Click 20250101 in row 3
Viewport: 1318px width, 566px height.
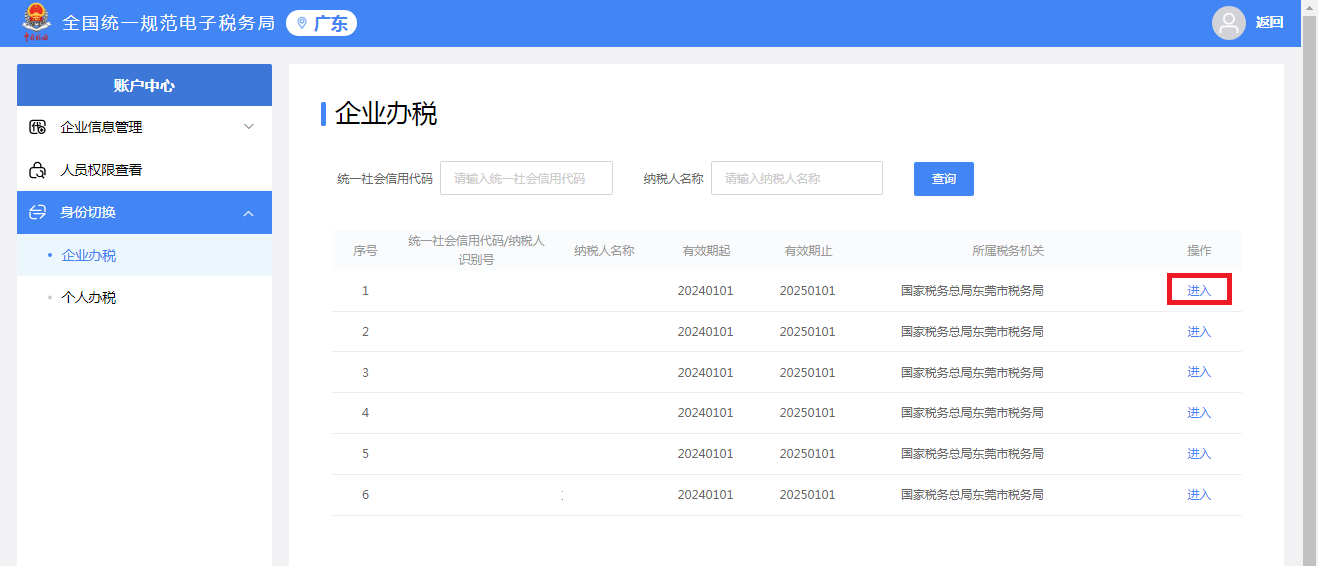click(807, 373)
